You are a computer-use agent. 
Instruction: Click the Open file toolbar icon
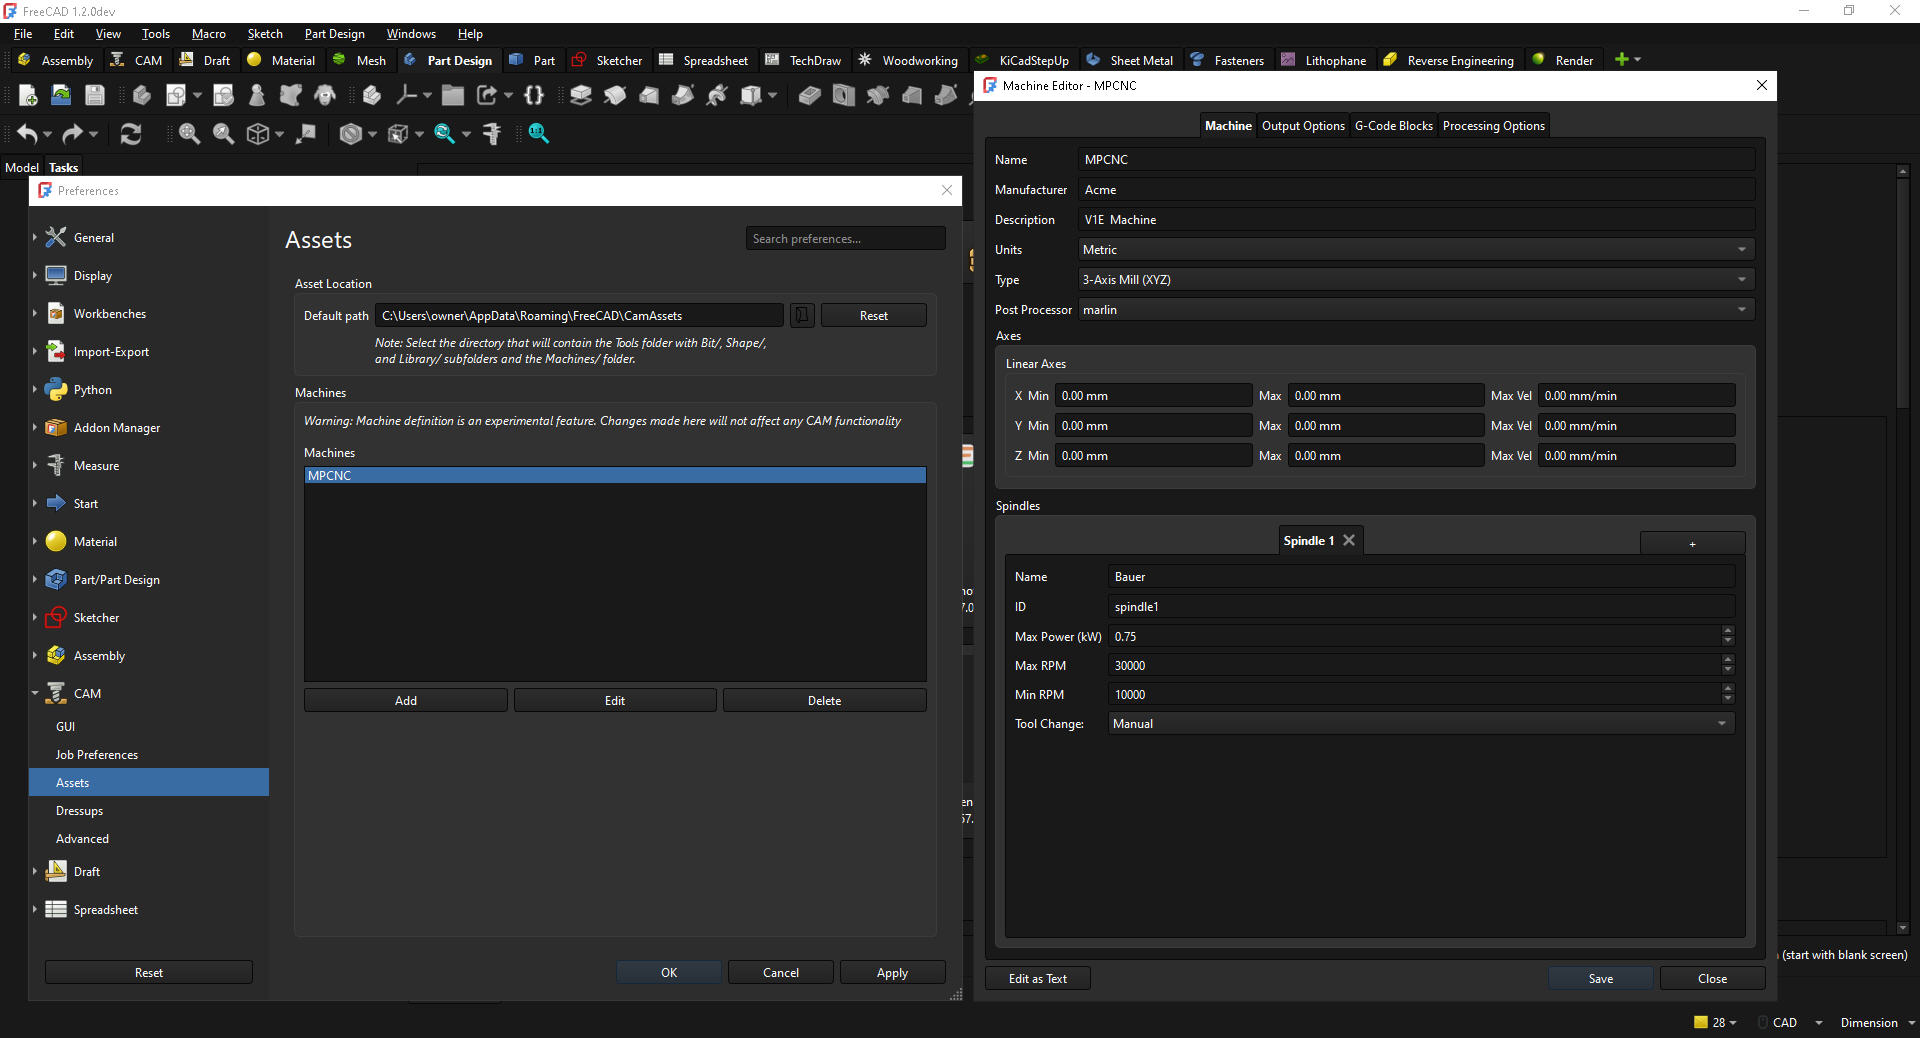tap(61, 96)
